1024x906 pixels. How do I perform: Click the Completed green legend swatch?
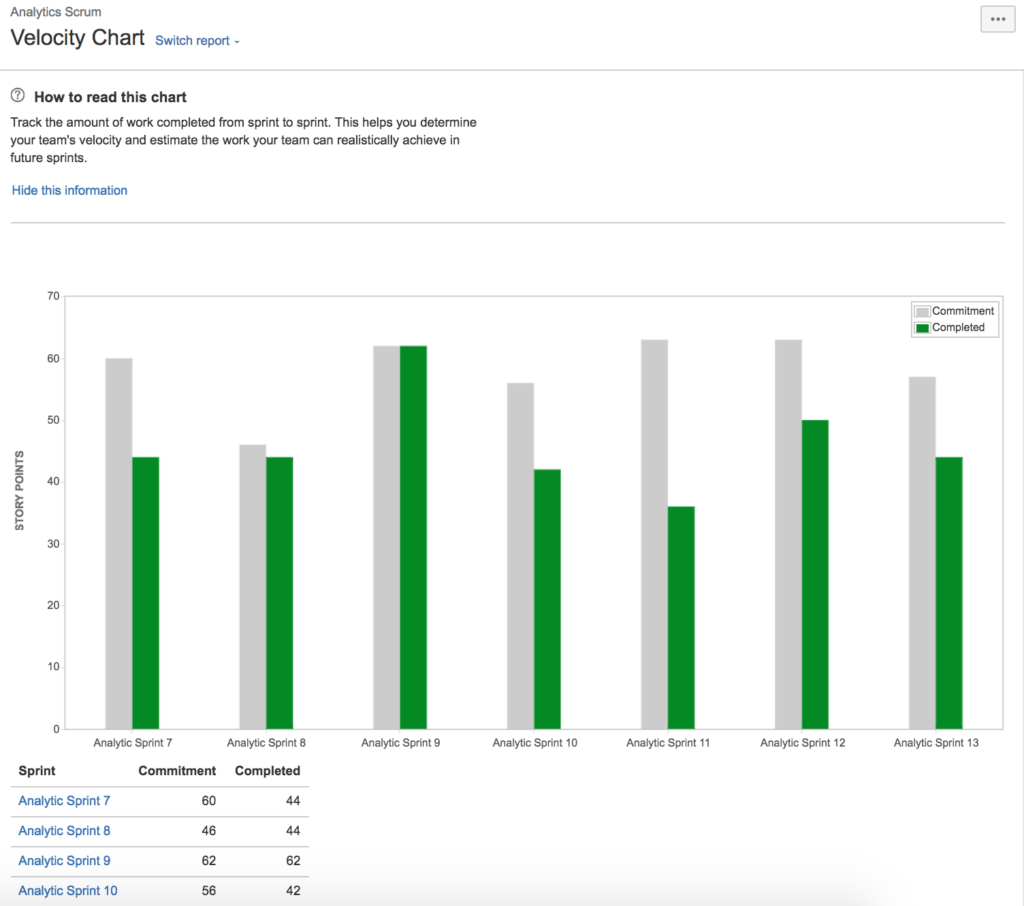point(922,326)
